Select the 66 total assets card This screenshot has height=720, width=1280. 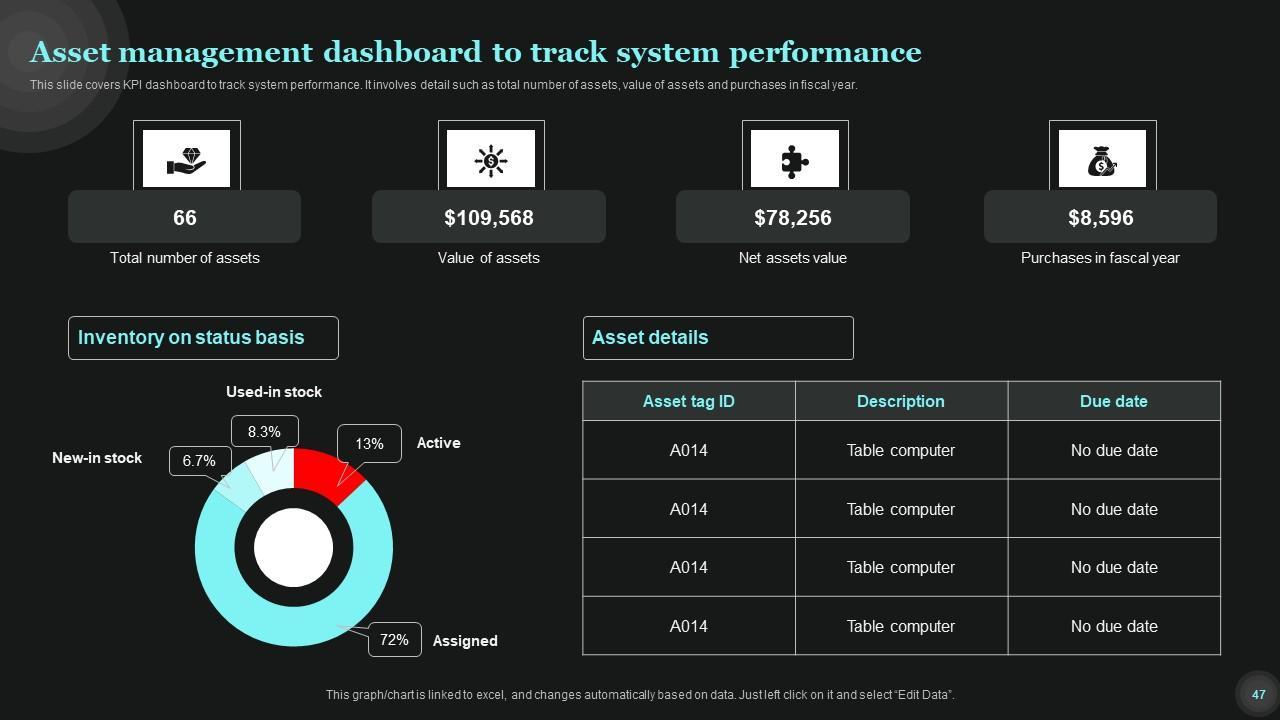pyautogui.click(x=184, y=217)
